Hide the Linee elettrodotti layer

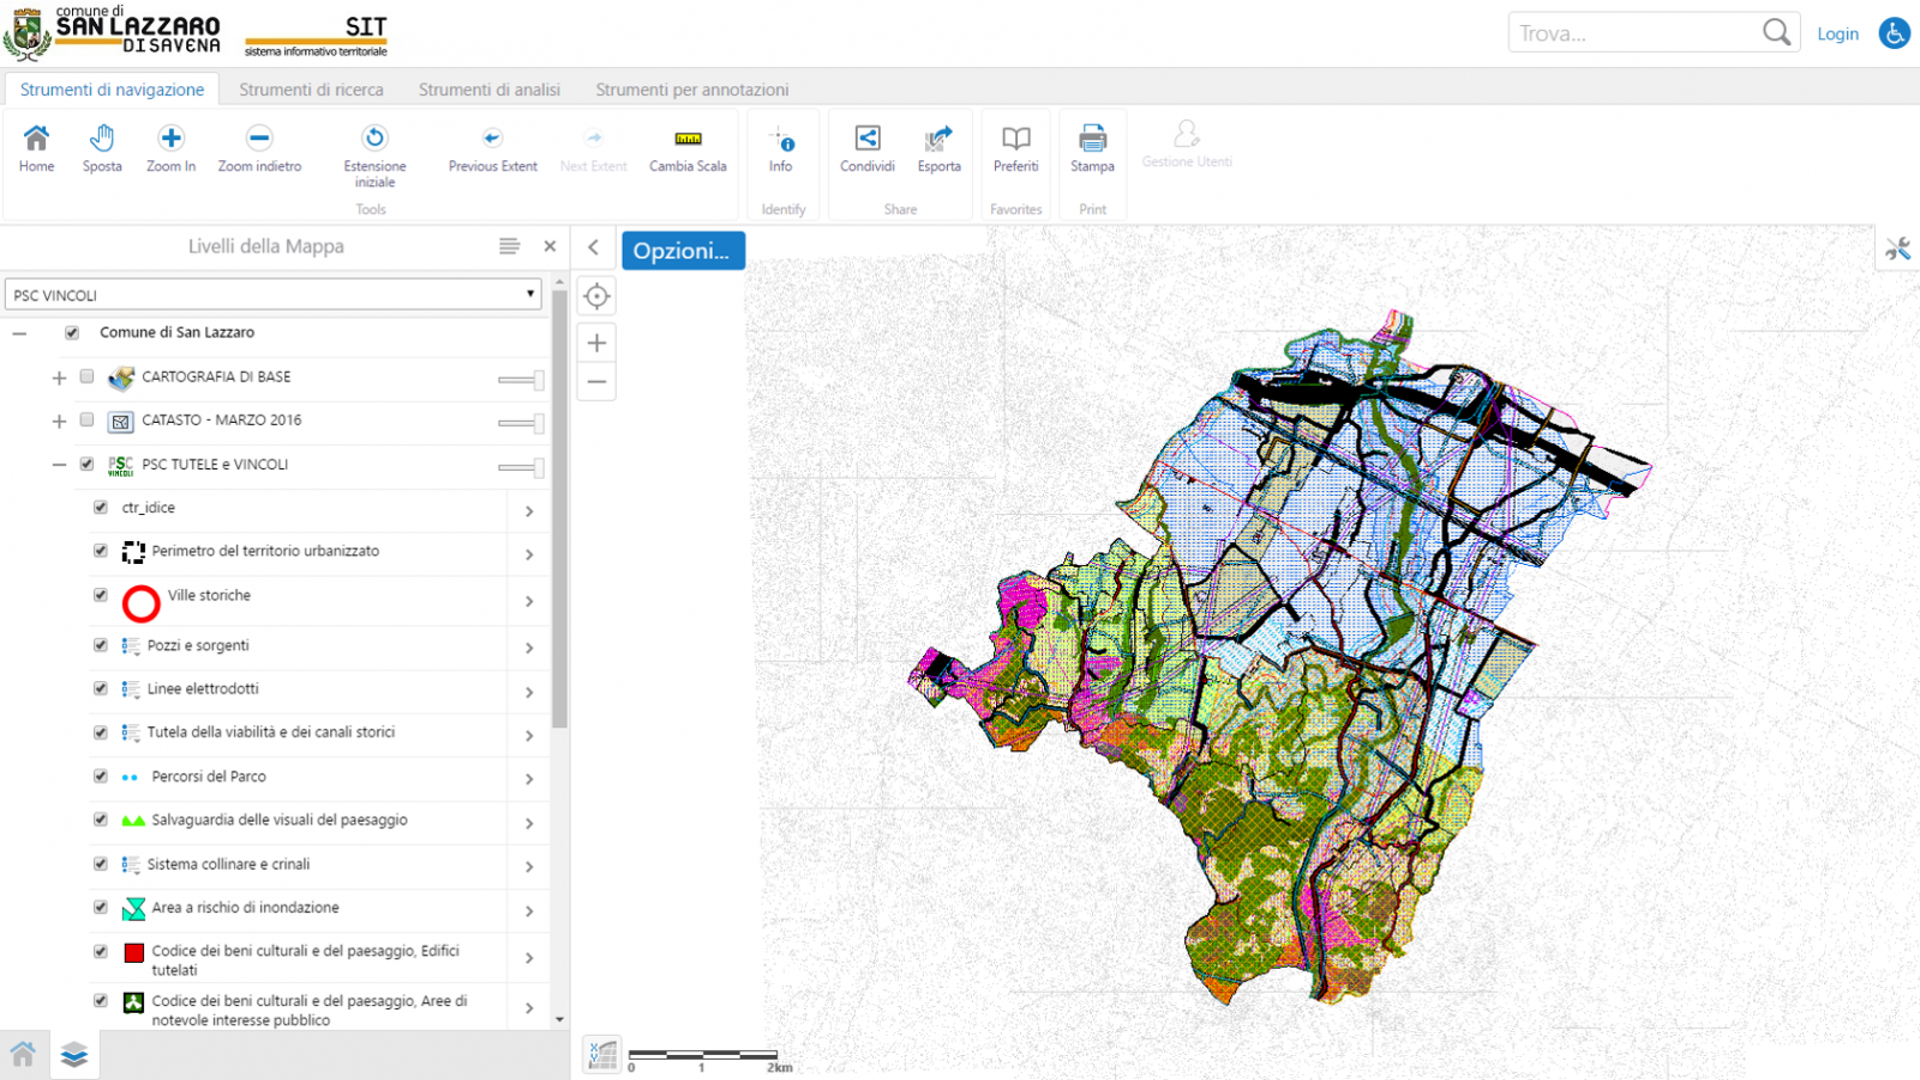click(101, 688)
